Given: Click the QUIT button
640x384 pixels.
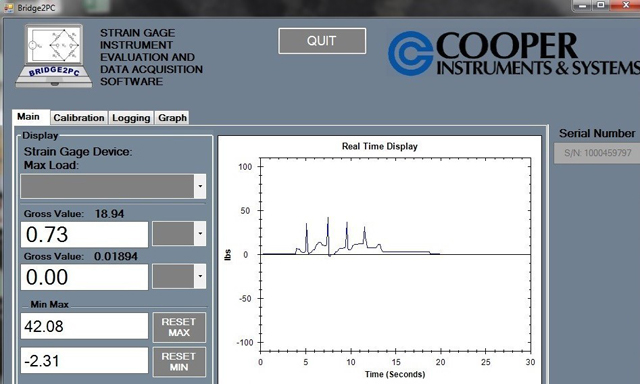Looking at the screenshot, I should coord(322,41).
